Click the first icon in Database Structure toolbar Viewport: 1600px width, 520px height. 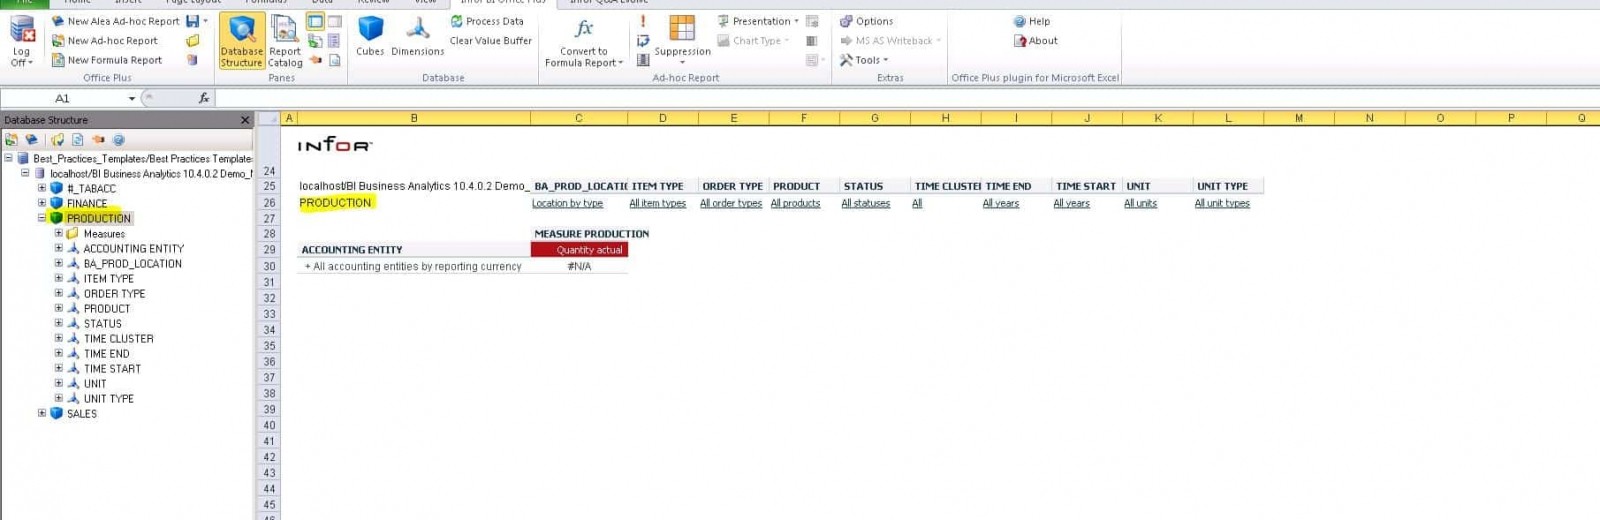(12, 140)
